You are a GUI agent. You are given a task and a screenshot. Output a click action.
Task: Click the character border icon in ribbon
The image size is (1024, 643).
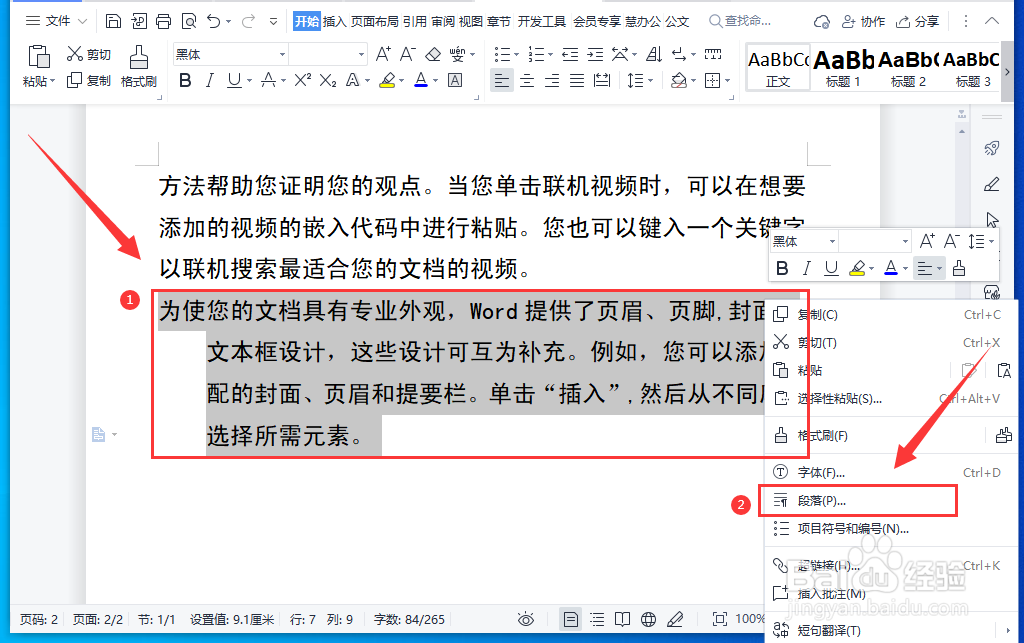(x=455, y=80)
